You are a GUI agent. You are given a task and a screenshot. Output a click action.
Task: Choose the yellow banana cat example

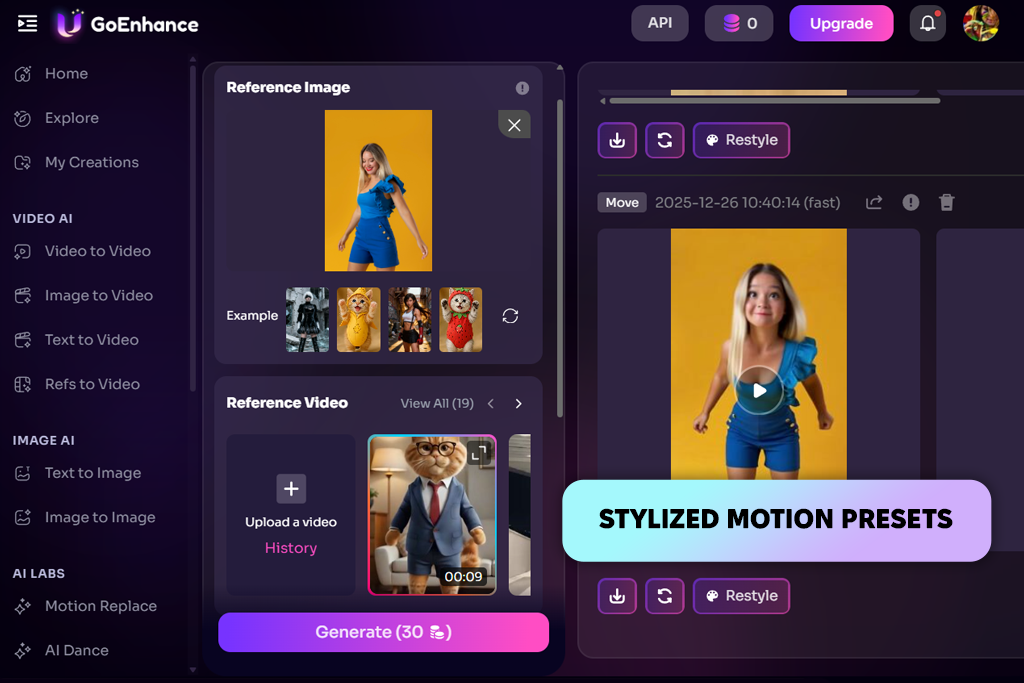tap(359, 320)
